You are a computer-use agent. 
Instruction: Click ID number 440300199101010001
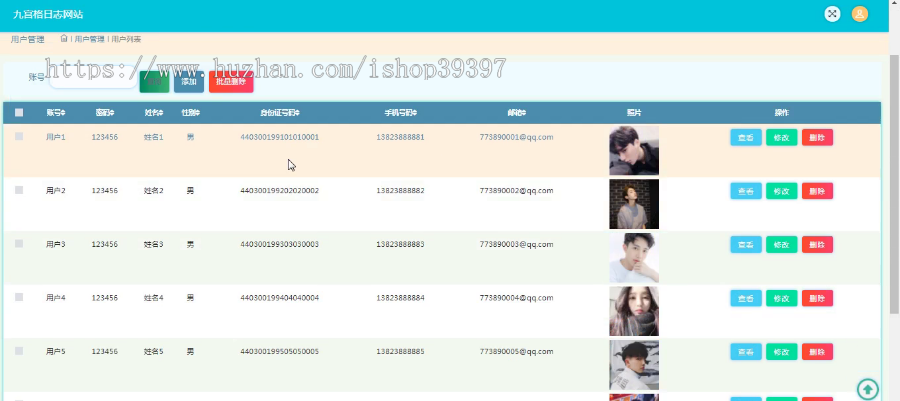pyautogui.click(x=280, y=137)
